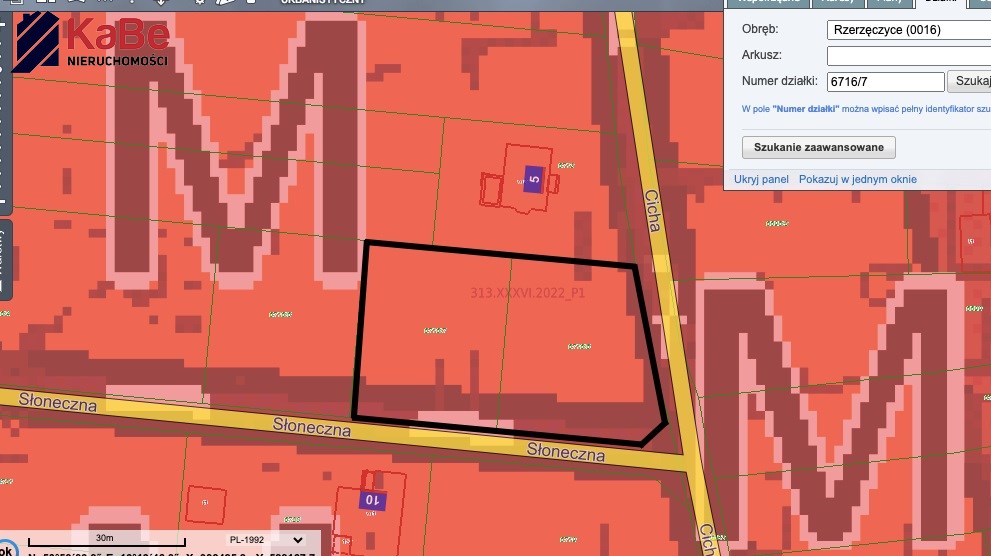
Task: Click the middle Słoneczna street label
Action: [x=313, y=427]
